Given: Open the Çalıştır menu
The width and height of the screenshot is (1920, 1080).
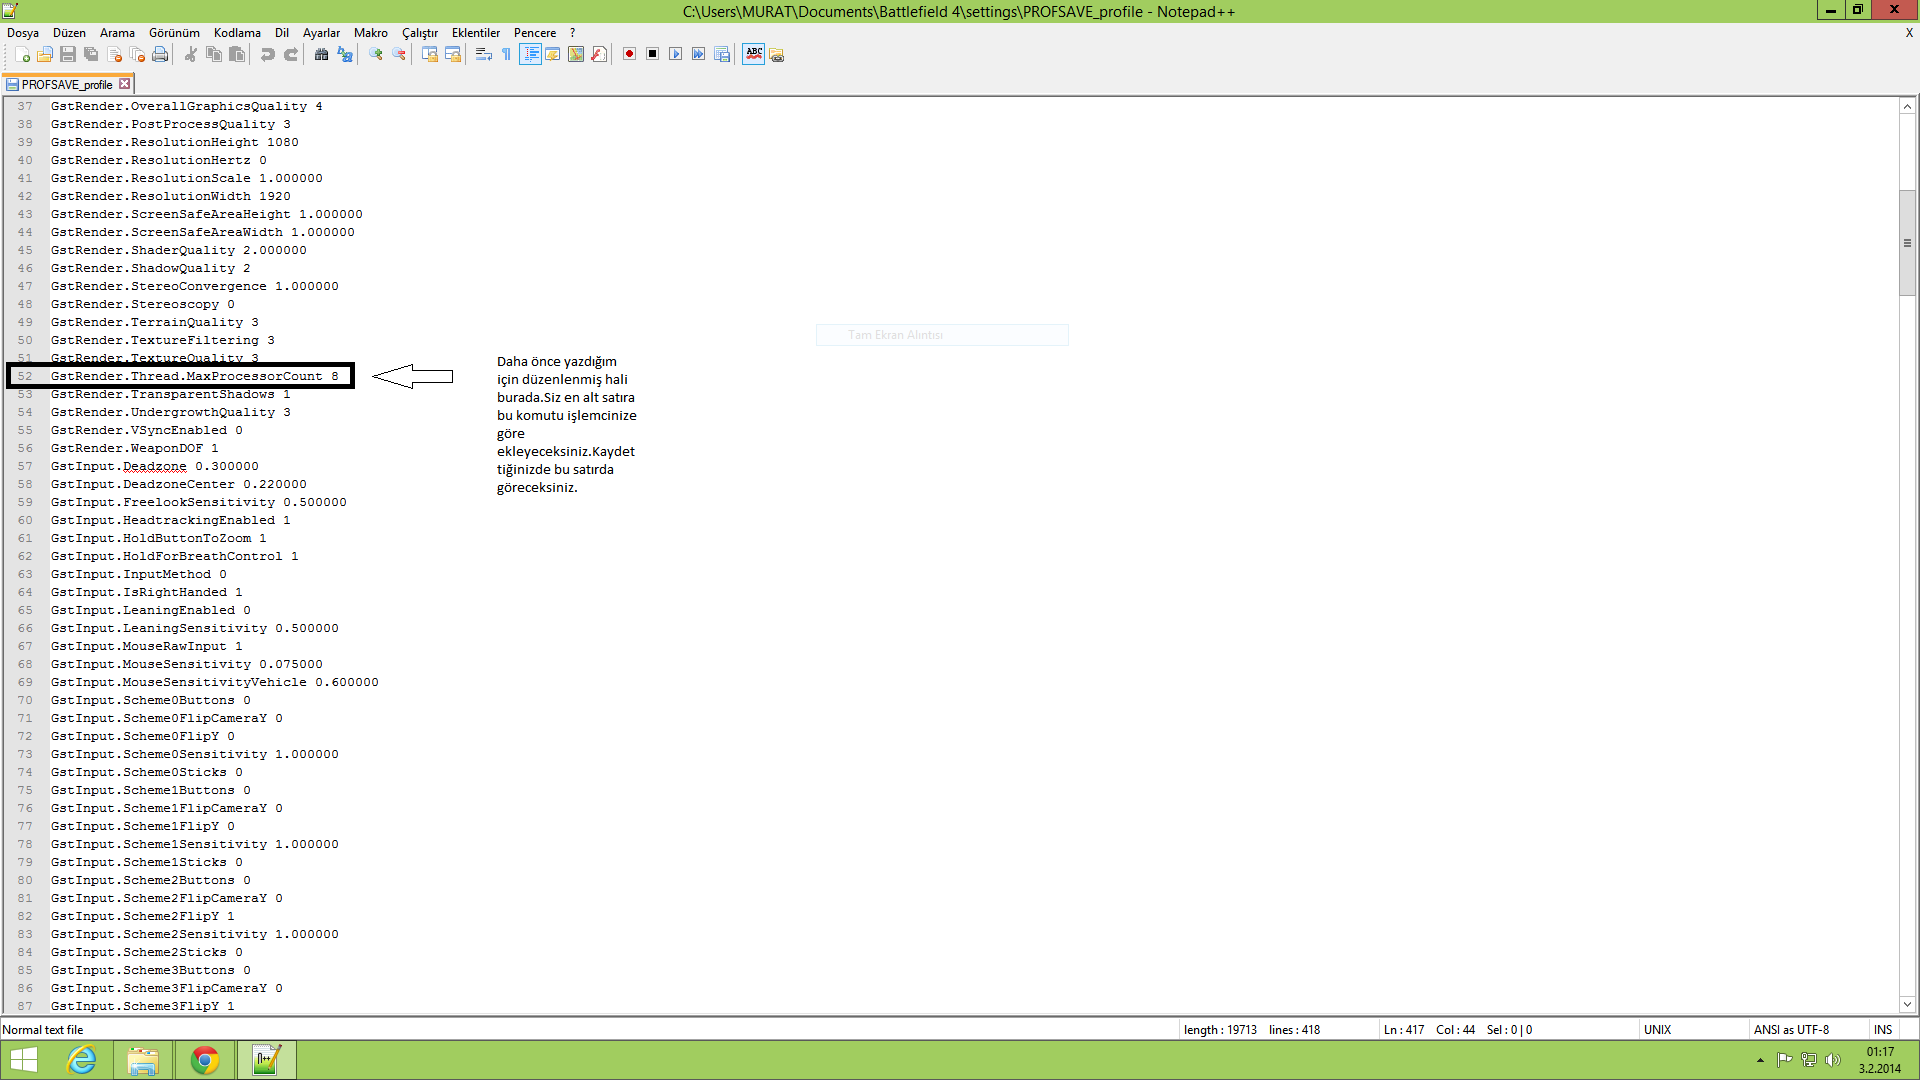Looking at the screenshot, I should click(x=420, y=33).
